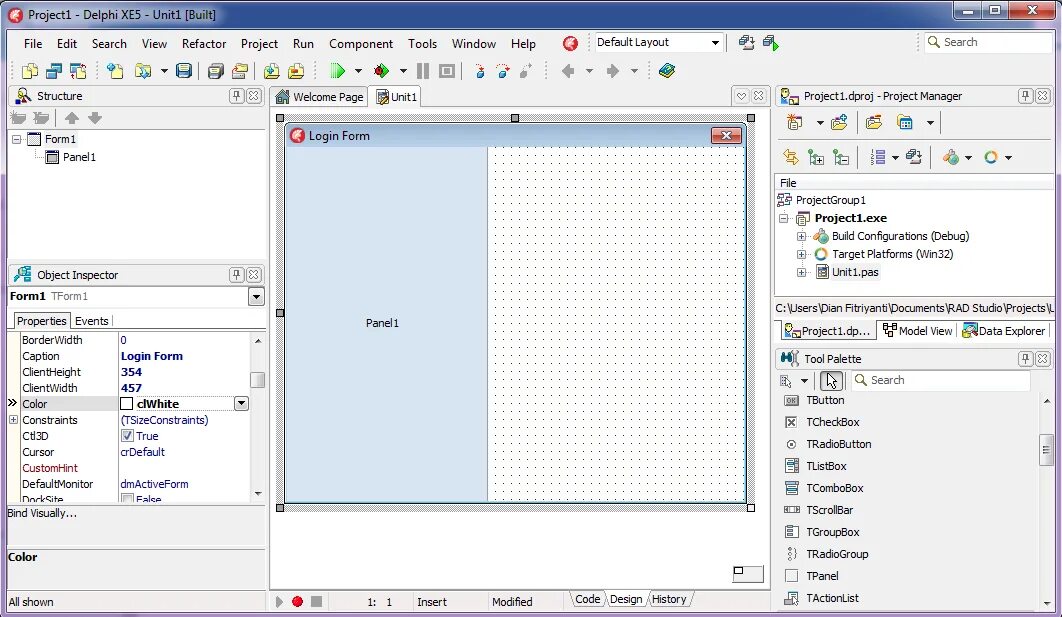Expand the Constraints property
This screenshot has height=617, width=1062.
[13, 420]
